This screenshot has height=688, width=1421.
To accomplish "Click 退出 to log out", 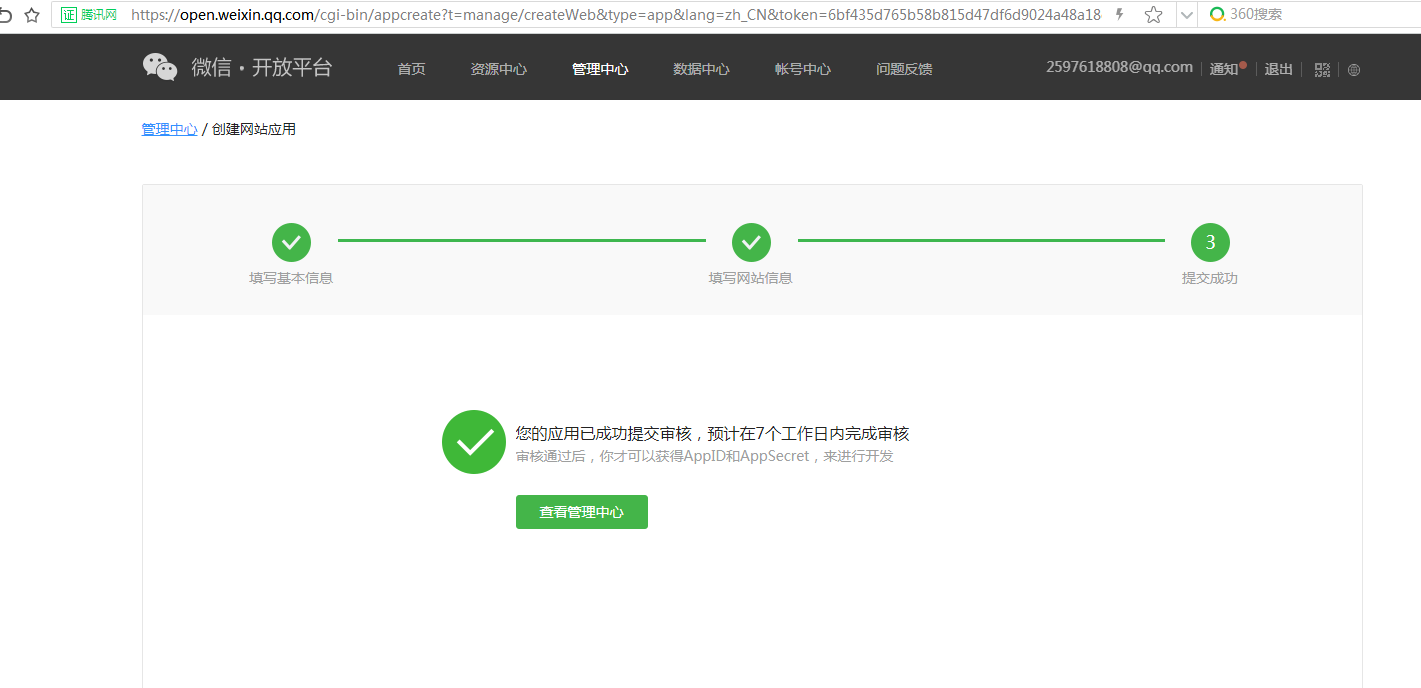I will coord(1277,68).
